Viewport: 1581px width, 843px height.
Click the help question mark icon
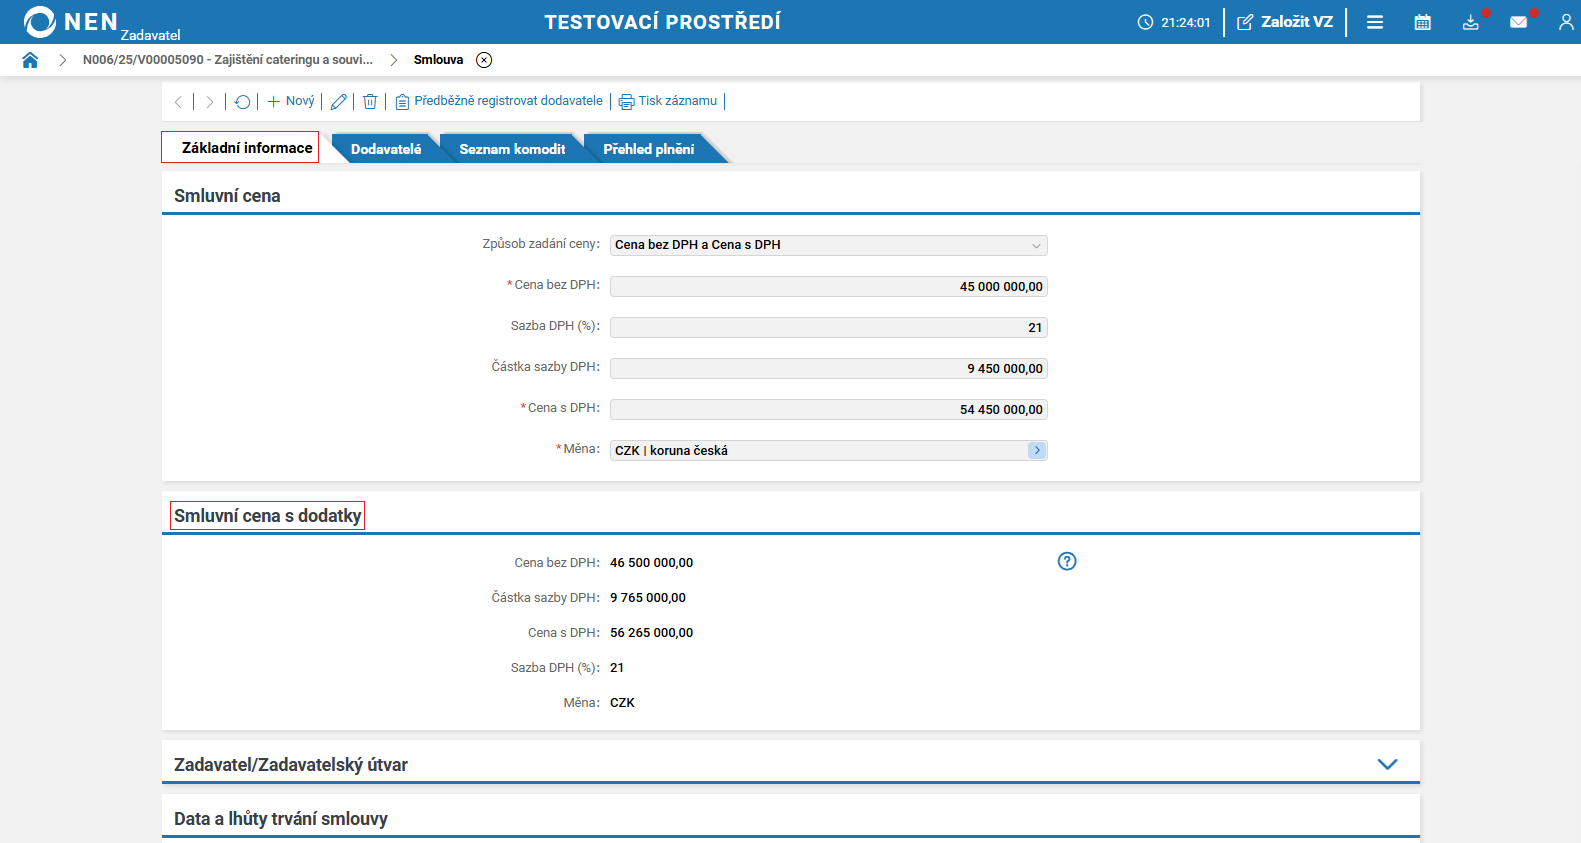pos(1067,562)
